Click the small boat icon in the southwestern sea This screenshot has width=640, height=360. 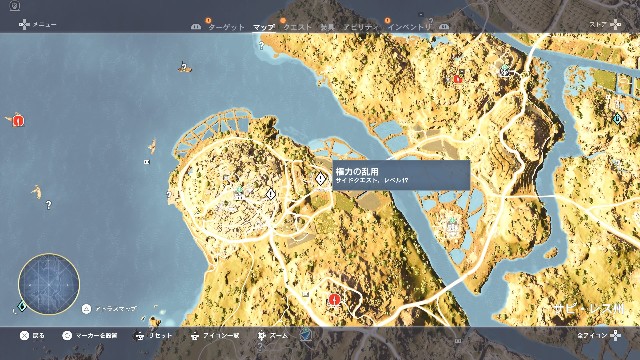(x=37, y=191)
